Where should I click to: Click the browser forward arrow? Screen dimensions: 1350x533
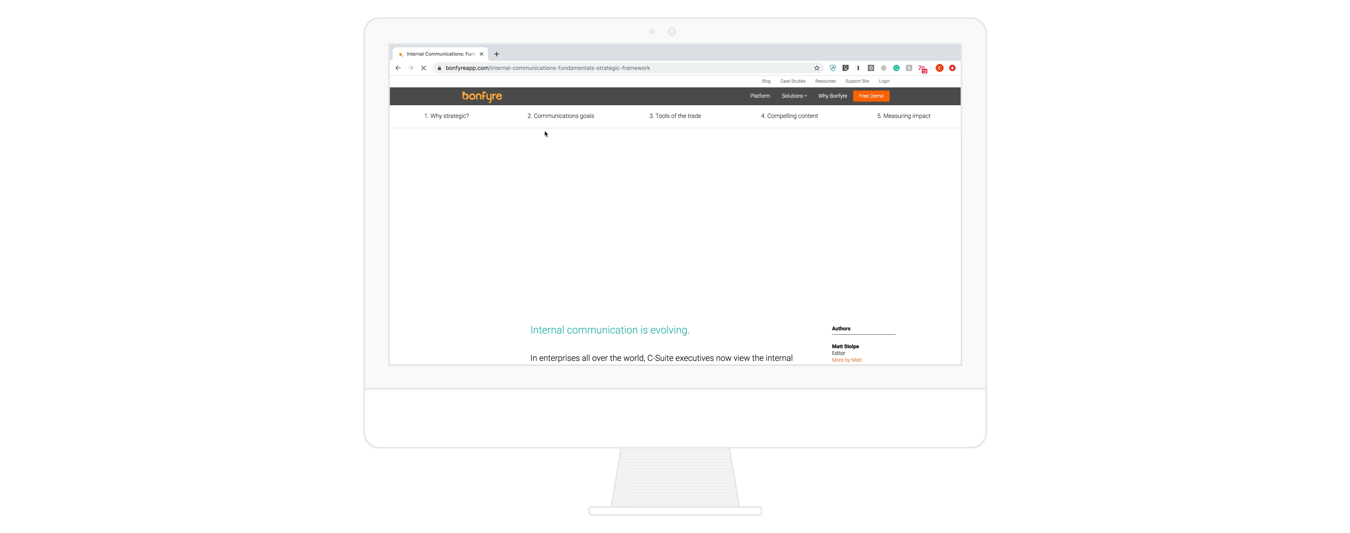click(410, 68)
